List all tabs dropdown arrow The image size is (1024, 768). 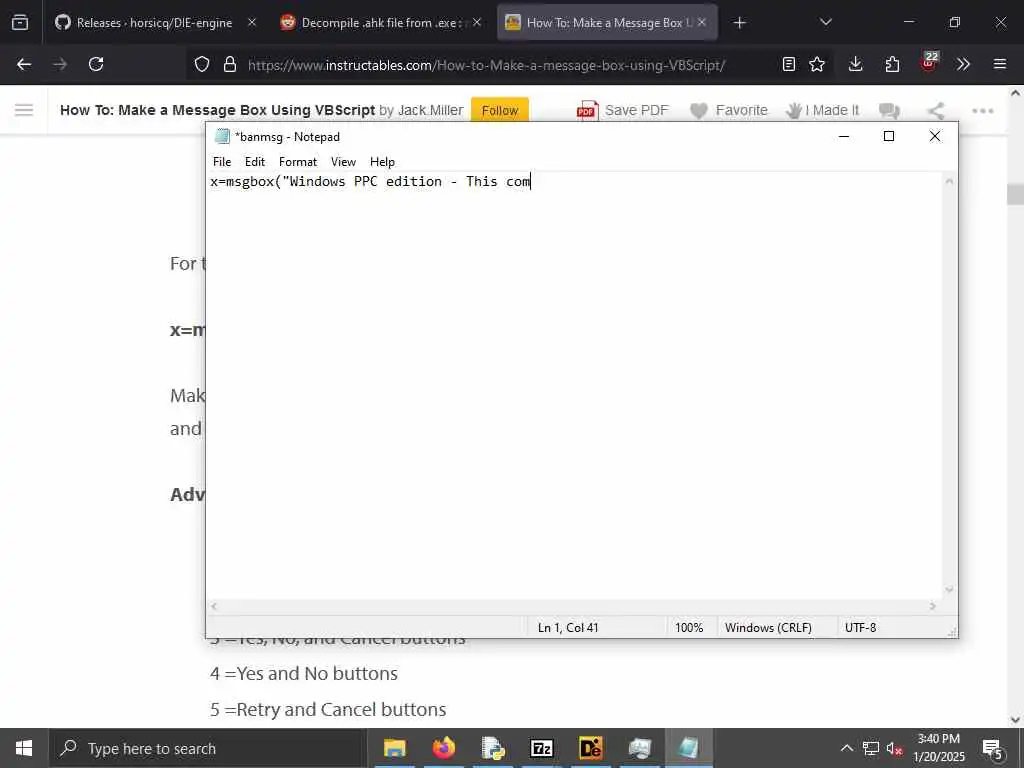[x=825, y=22]
